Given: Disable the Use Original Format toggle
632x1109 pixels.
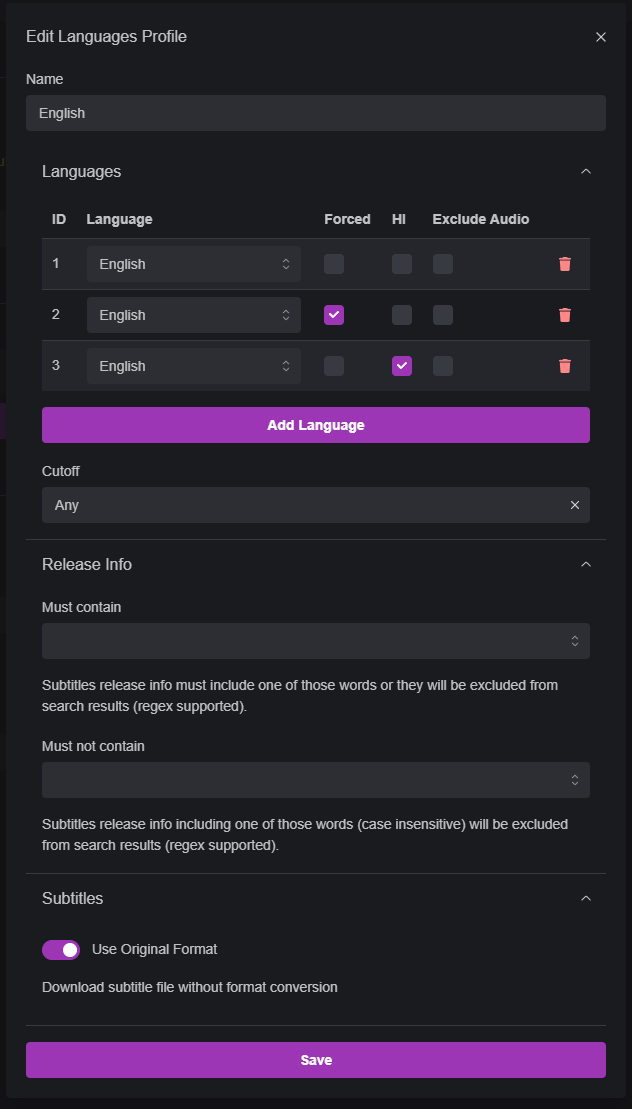Looking at the screenshot, I should 61,949.
